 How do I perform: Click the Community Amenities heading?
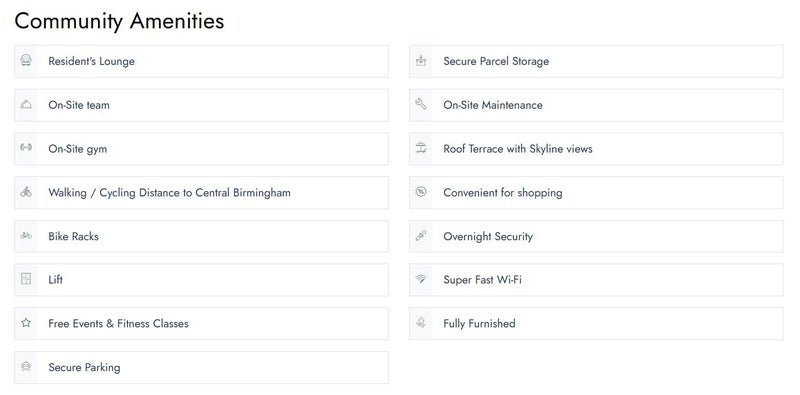(119, 21)
